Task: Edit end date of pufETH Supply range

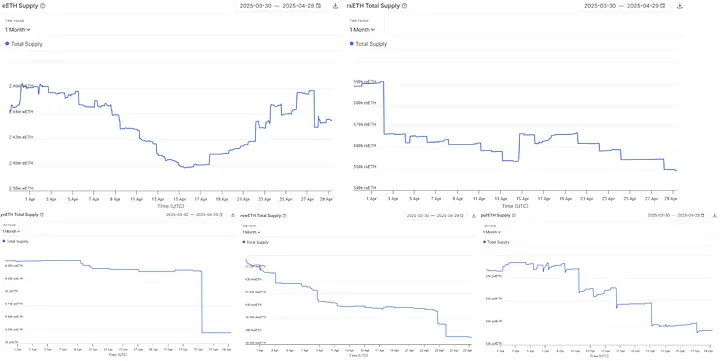Action: coord(689,215)
